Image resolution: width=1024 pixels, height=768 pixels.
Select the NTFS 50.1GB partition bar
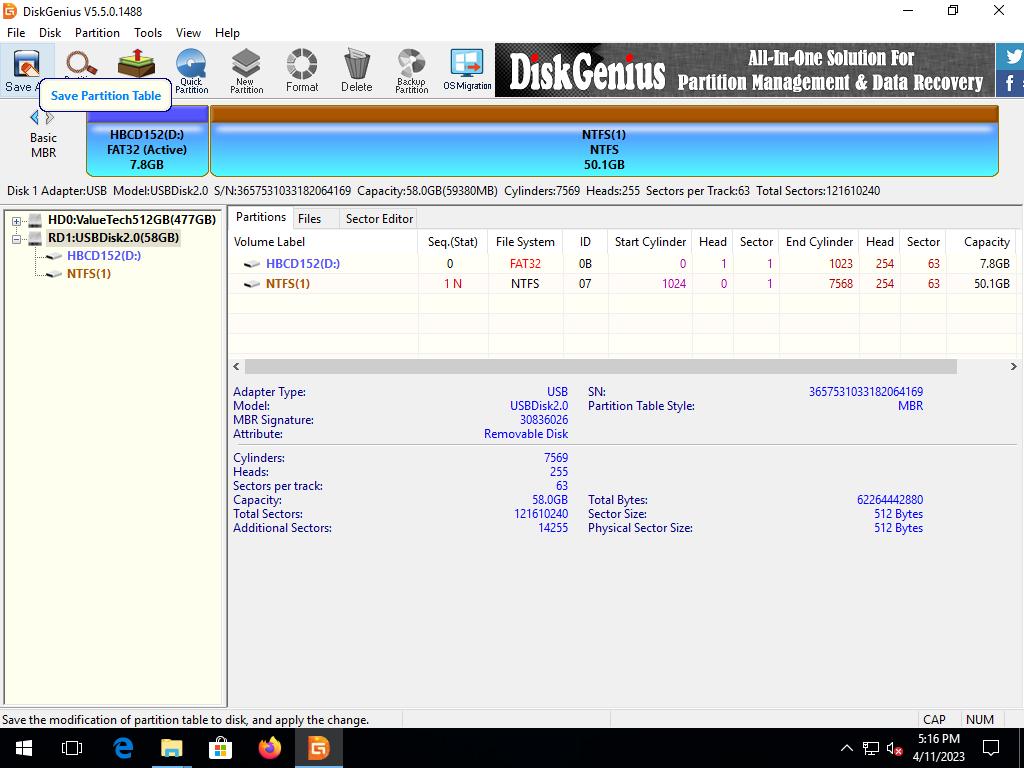(603, 149)
